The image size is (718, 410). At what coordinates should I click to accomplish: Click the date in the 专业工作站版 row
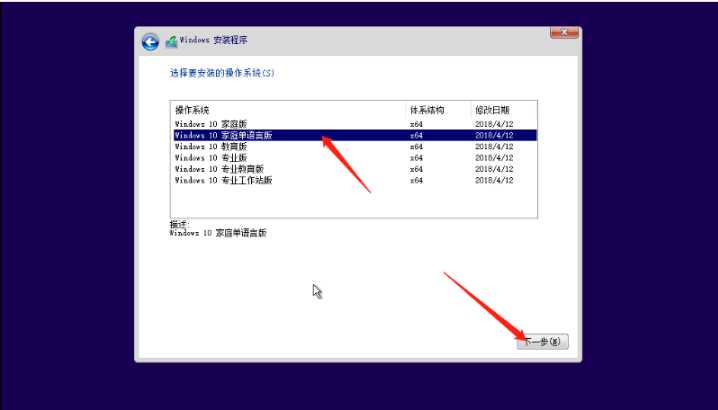494,180
